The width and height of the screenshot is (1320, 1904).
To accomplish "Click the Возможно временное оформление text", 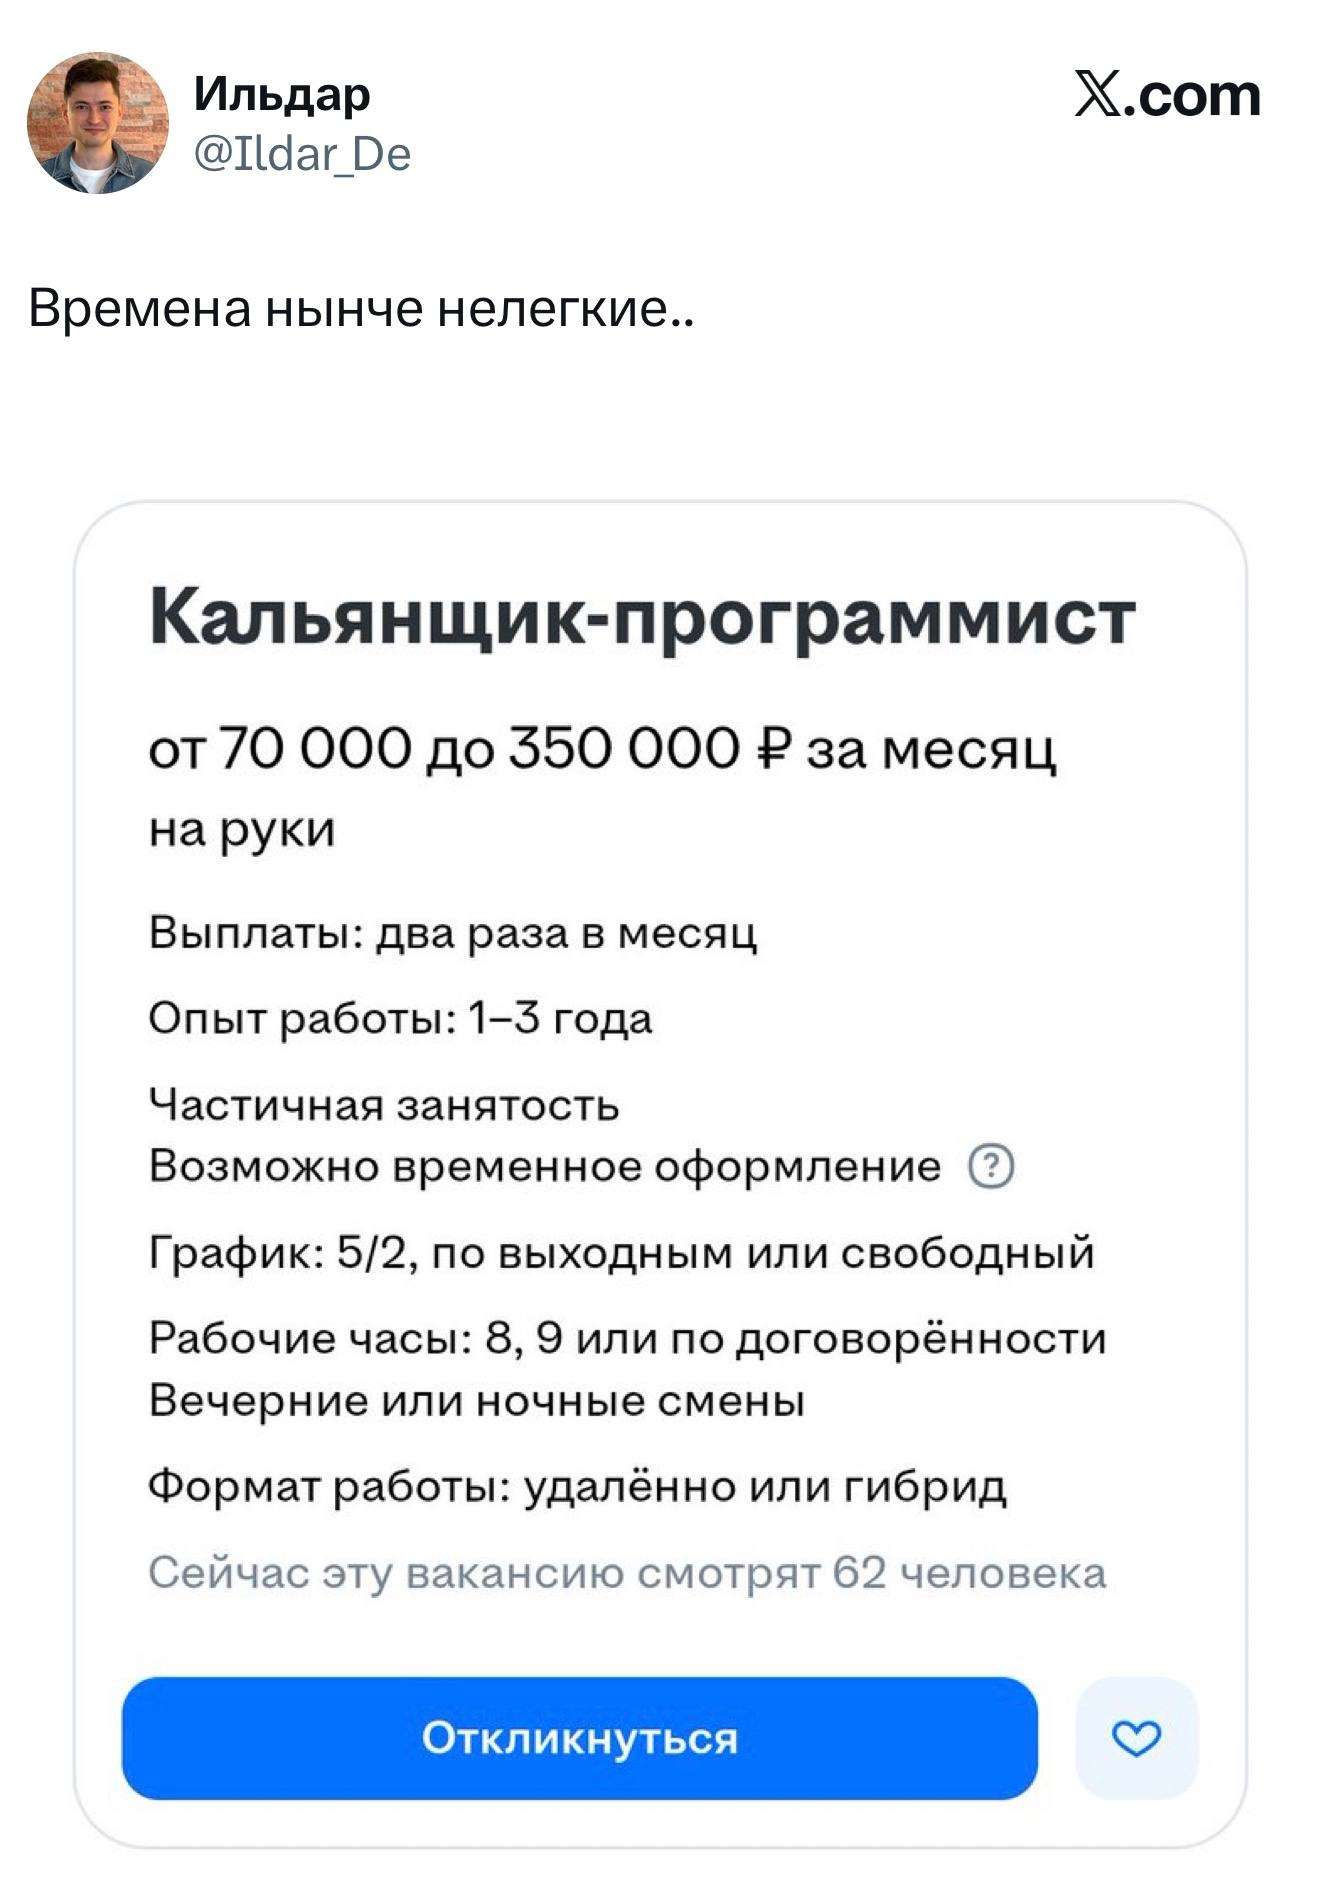I will tap(545, 1166).
